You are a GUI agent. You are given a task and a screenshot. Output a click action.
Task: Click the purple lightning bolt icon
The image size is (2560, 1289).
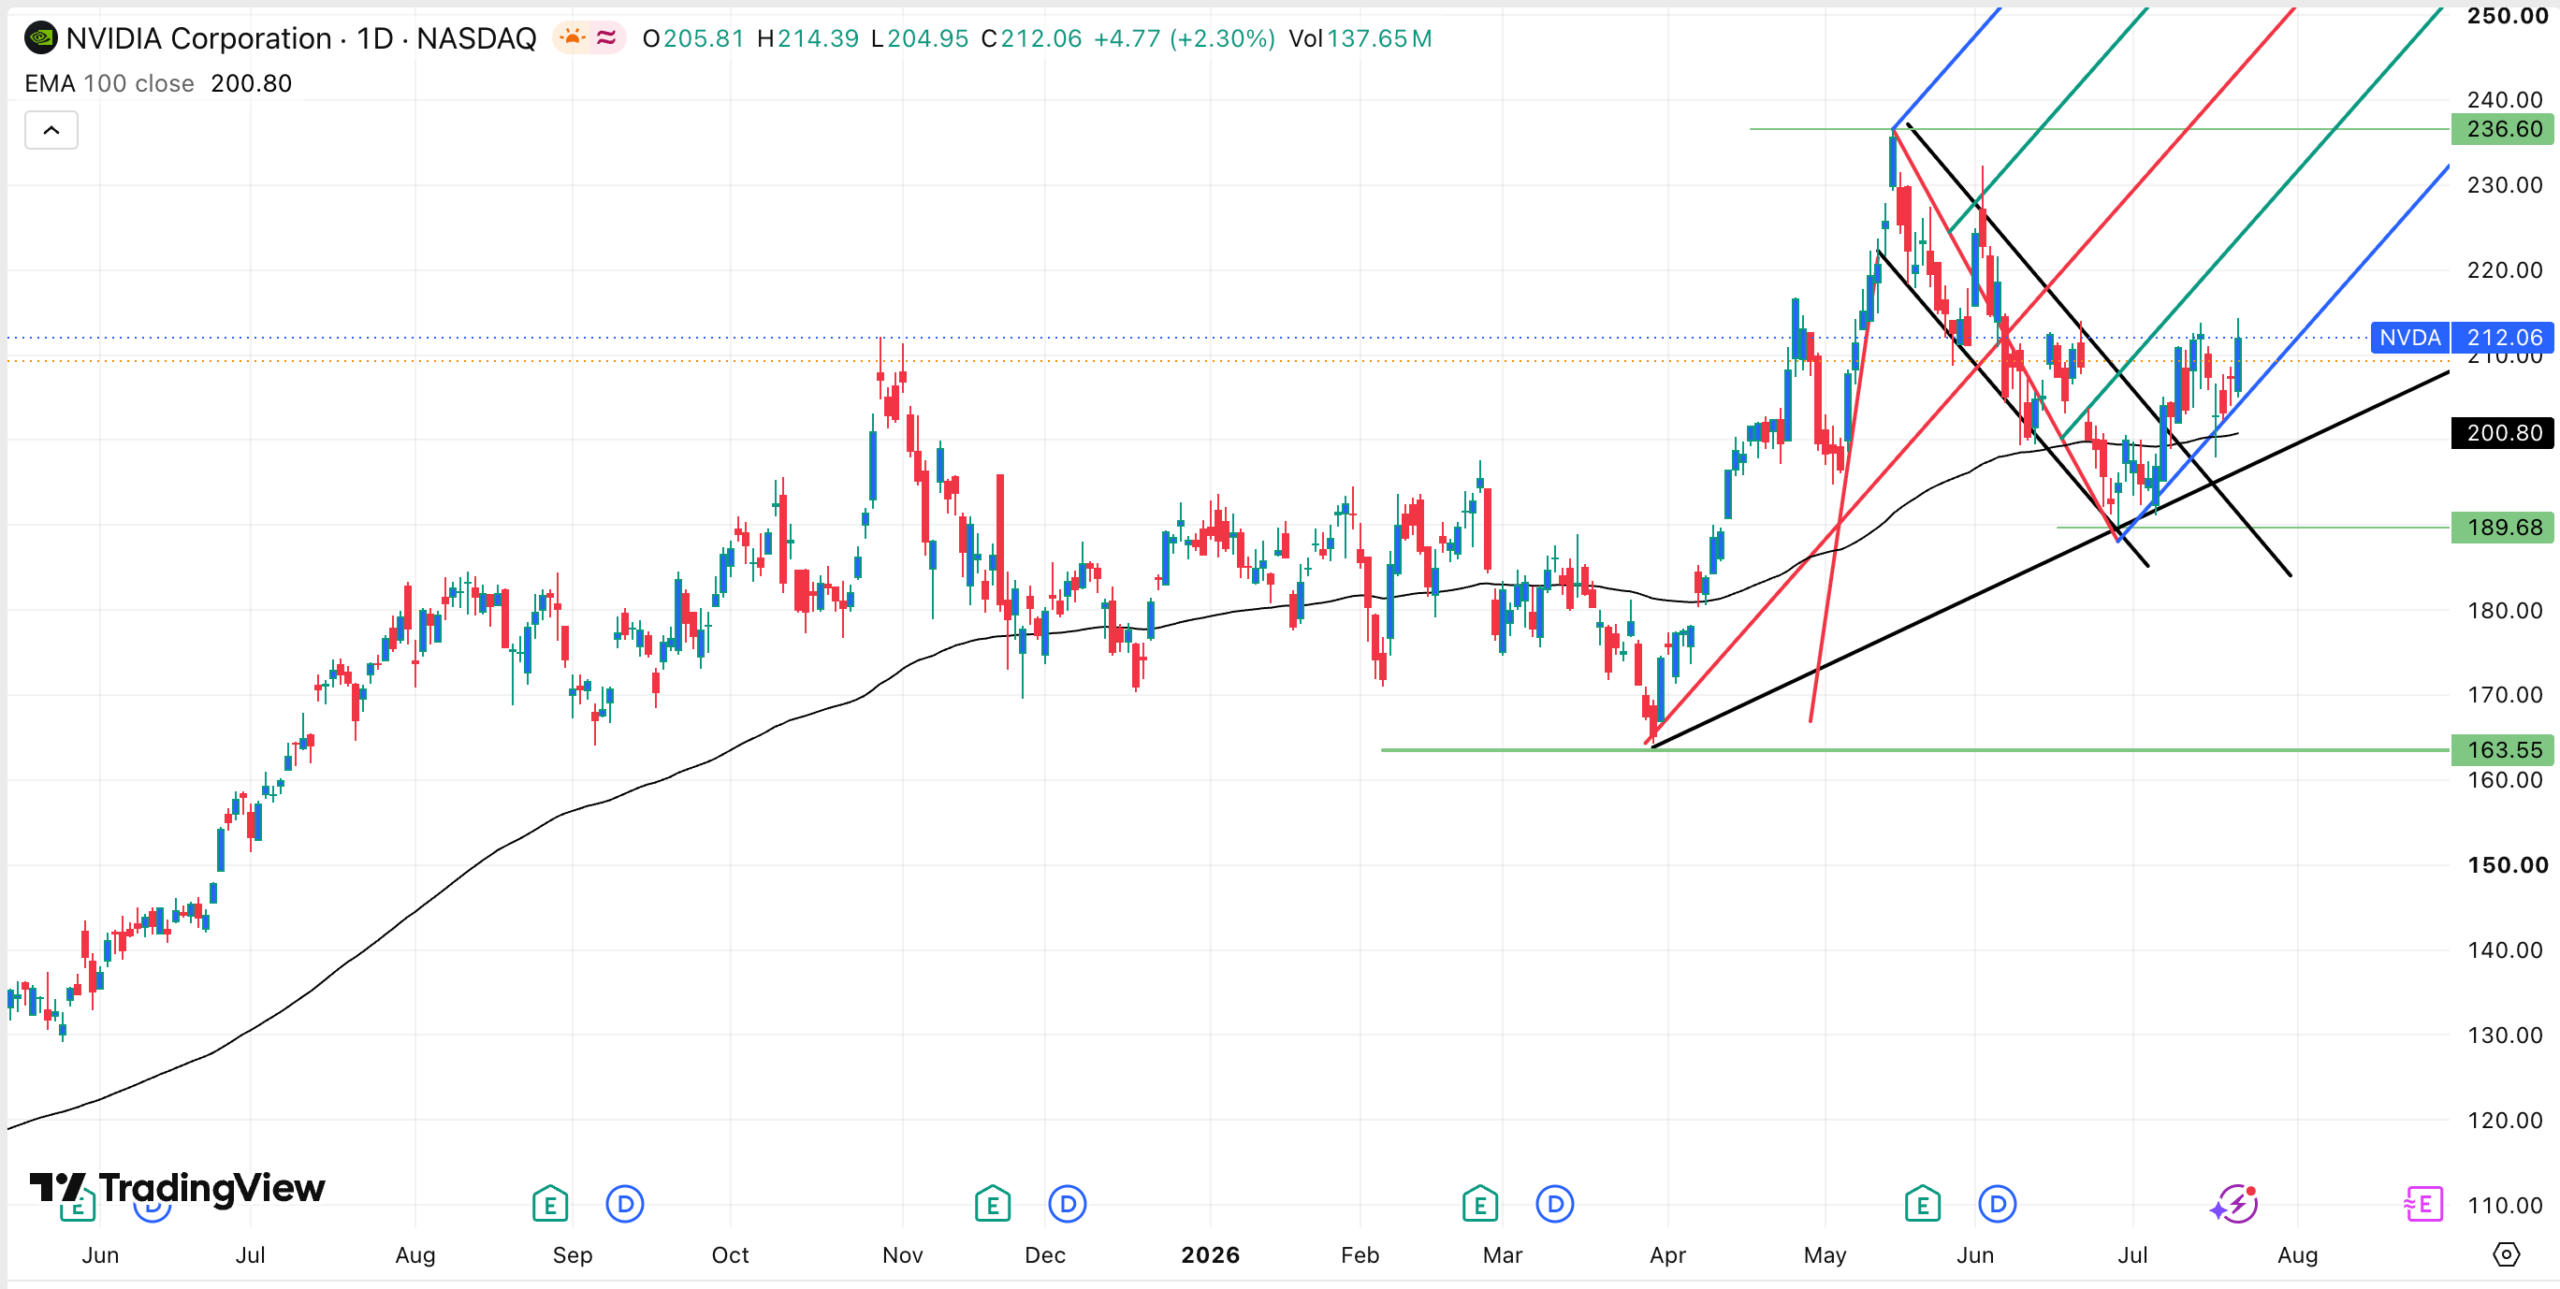[x=2235, y=1203]
